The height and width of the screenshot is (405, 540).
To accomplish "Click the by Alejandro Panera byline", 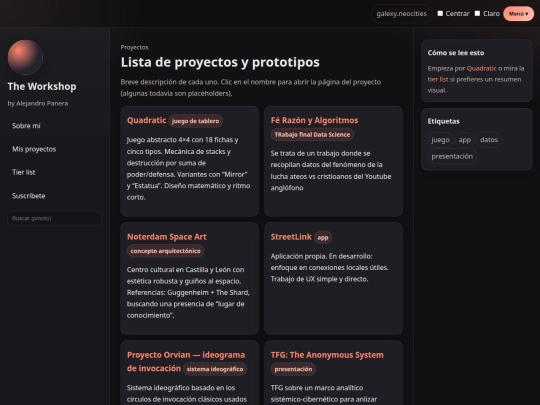I will click(x=38, y=103).
